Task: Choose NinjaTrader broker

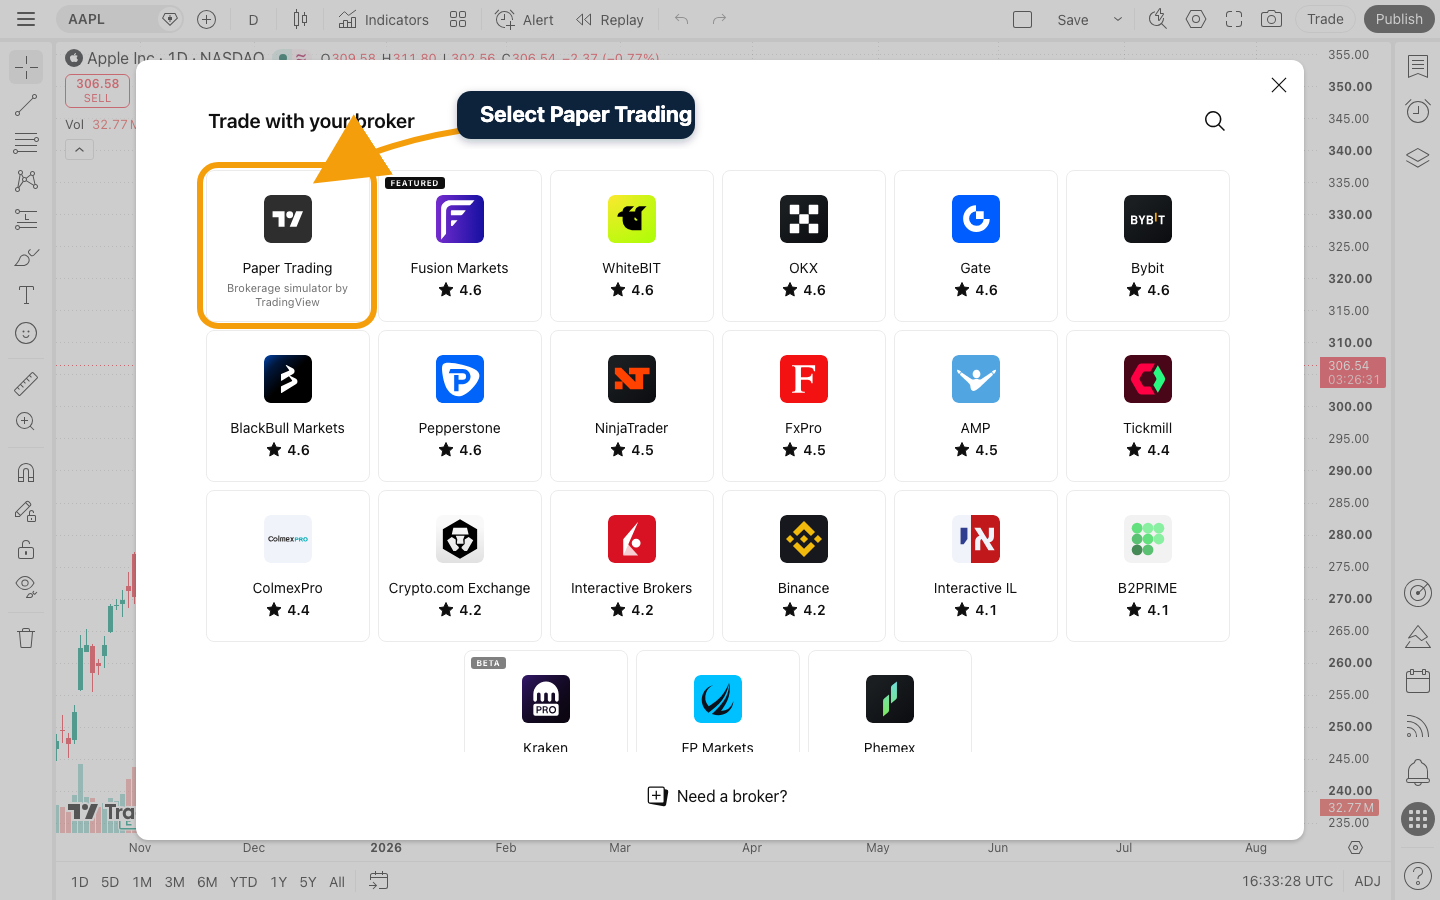Action: click(632, 406)
